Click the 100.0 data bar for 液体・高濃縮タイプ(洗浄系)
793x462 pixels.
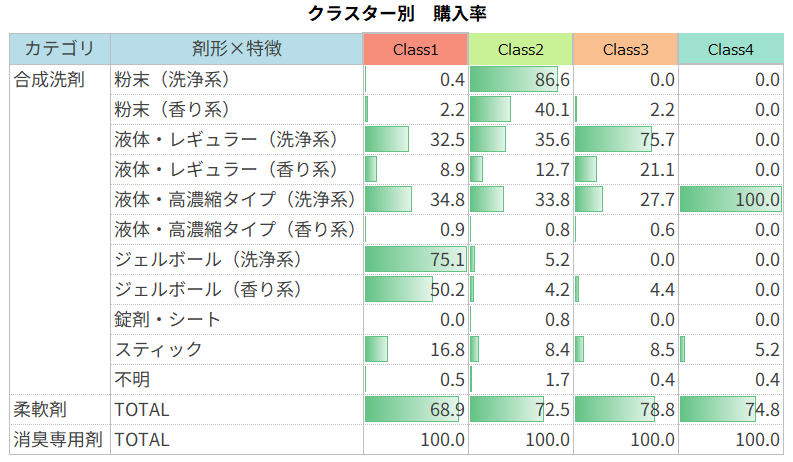coord(731,200)
